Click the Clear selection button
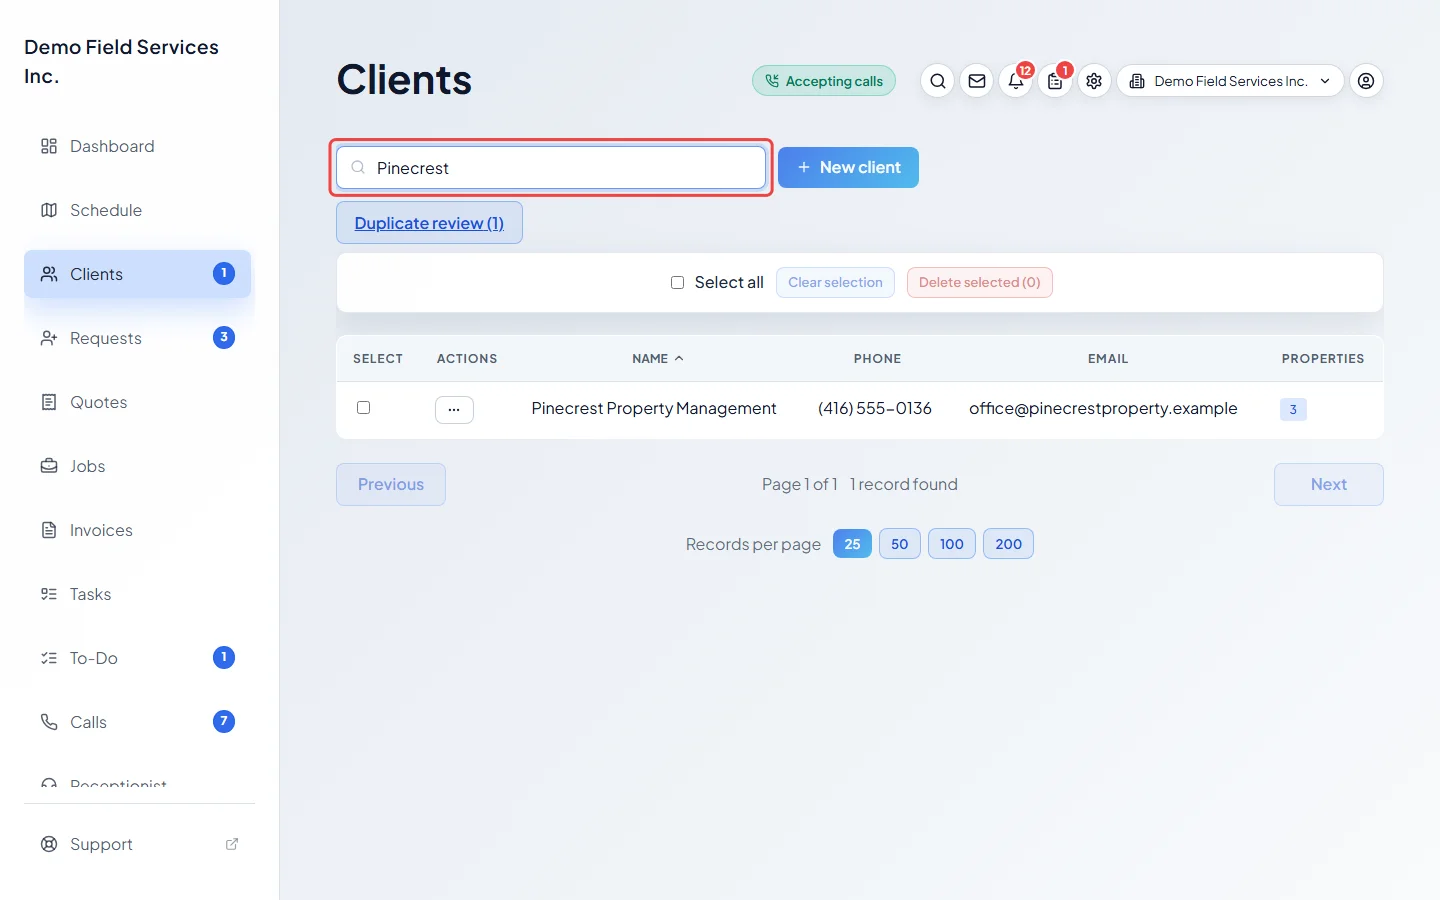The image size is (1440, 900). coord(835,282)
